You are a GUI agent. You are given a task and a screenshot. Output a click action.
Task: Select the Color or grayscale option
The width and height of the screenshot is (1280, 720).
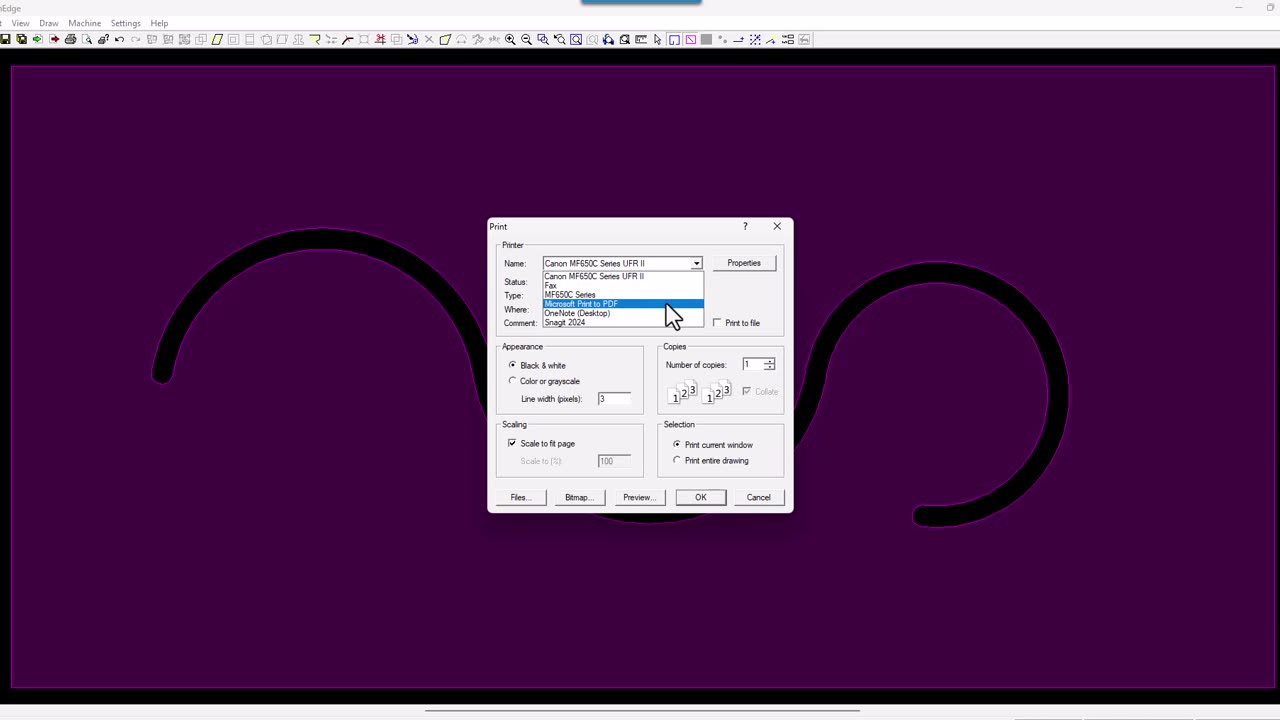(513, 381)
